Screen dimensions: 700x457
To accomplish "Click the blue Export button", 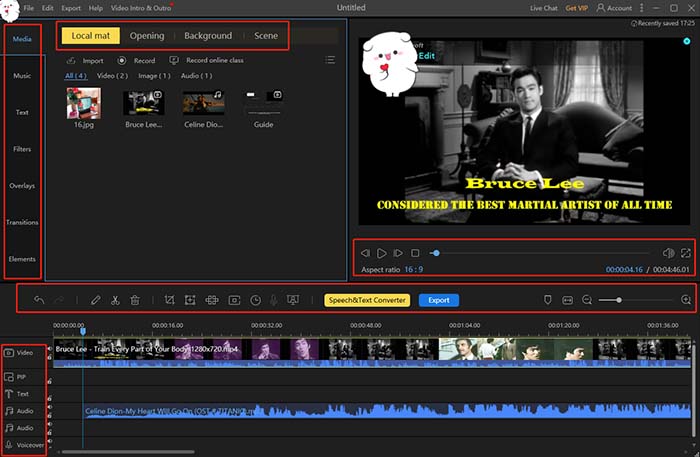I will 439,300.
